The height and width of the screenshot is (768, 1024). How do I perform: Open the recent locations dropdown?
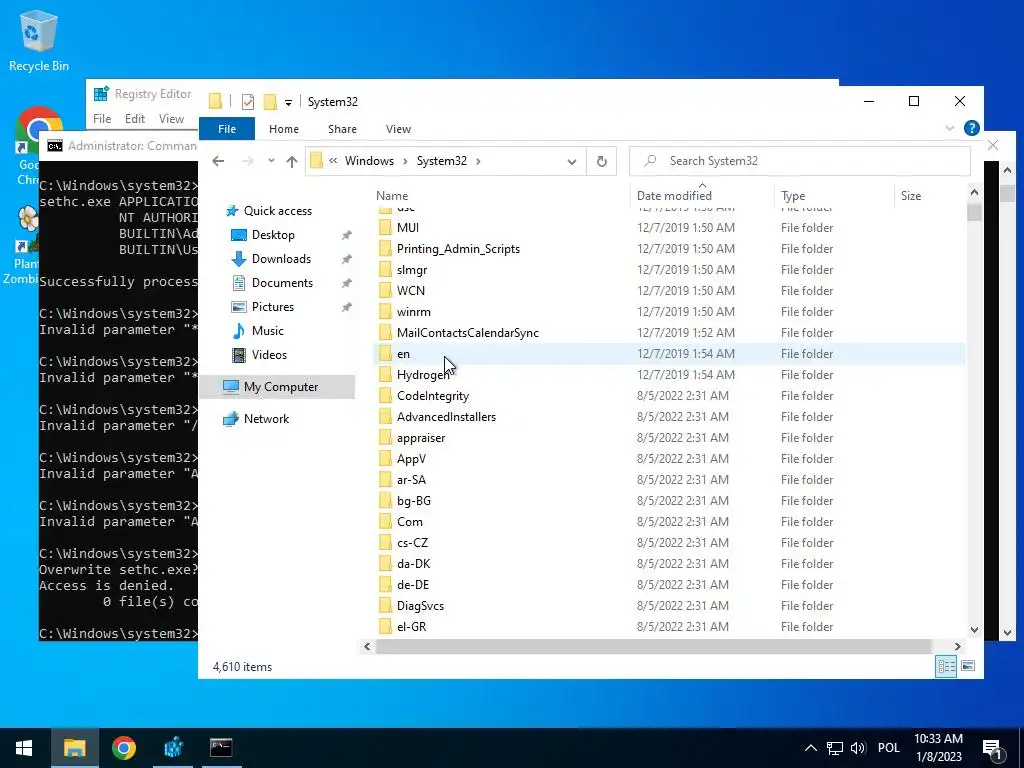(x=271, y=161)
